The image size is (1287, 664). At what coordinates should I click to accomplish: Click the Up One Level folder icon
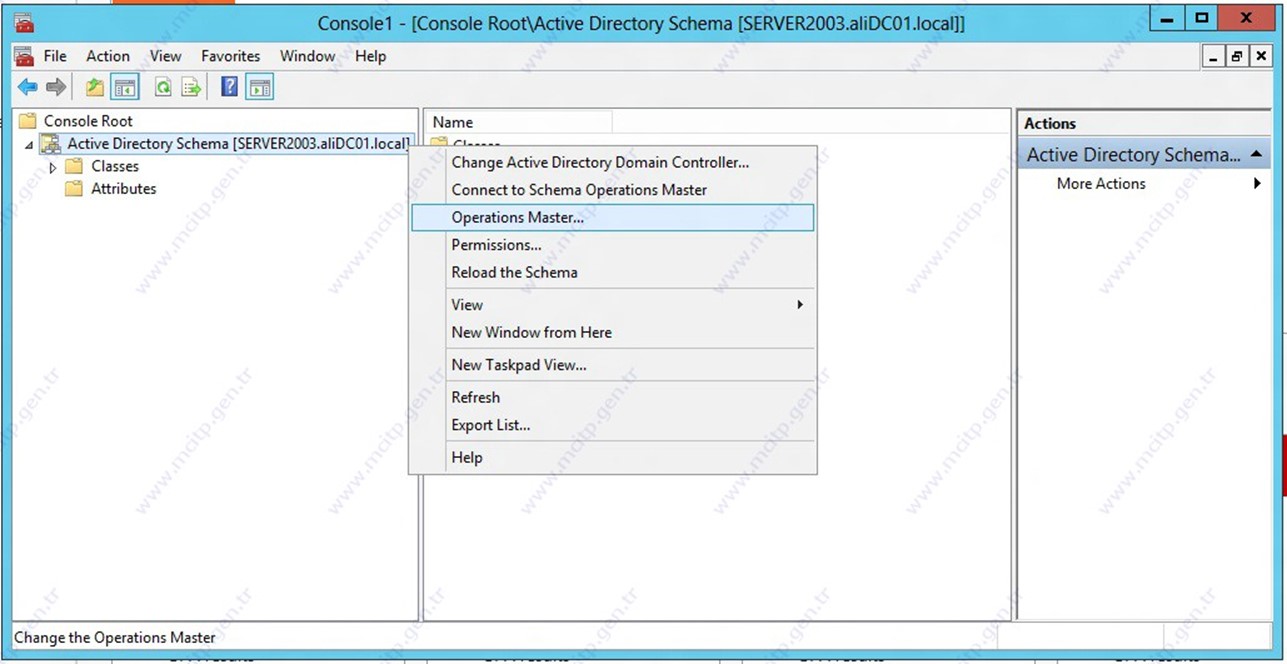[95, 88]
